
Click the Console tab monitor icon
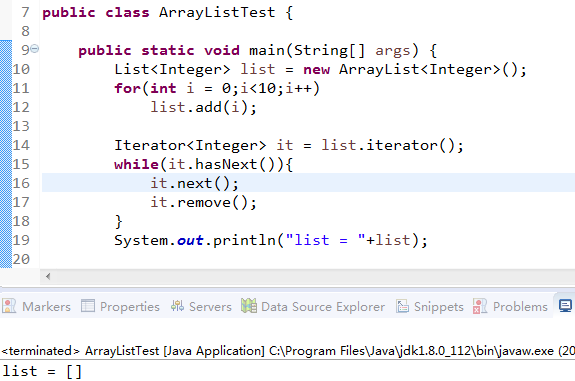tap(565, 305)
